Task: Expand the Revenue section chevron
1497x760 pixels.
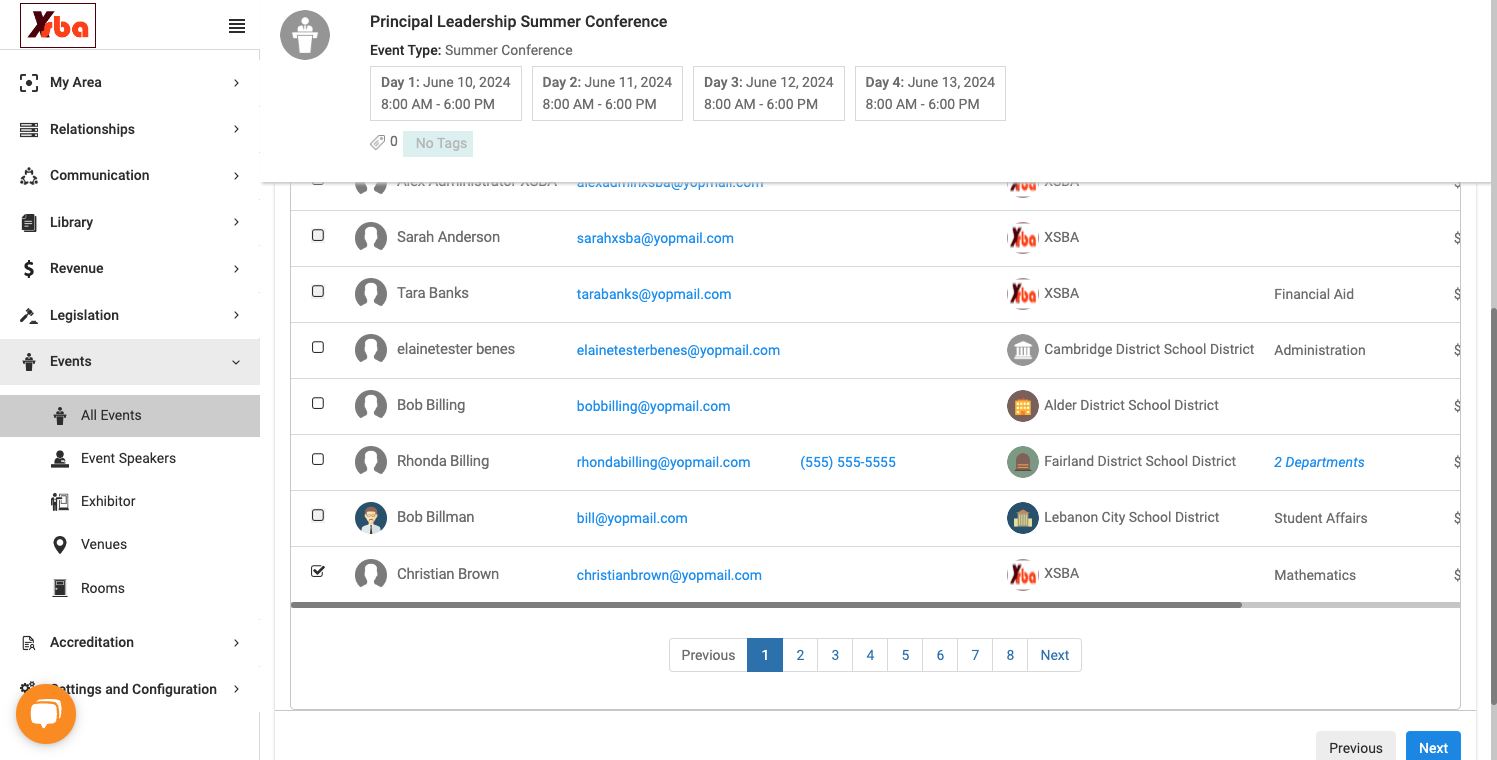Action: [x=237, y=269]
